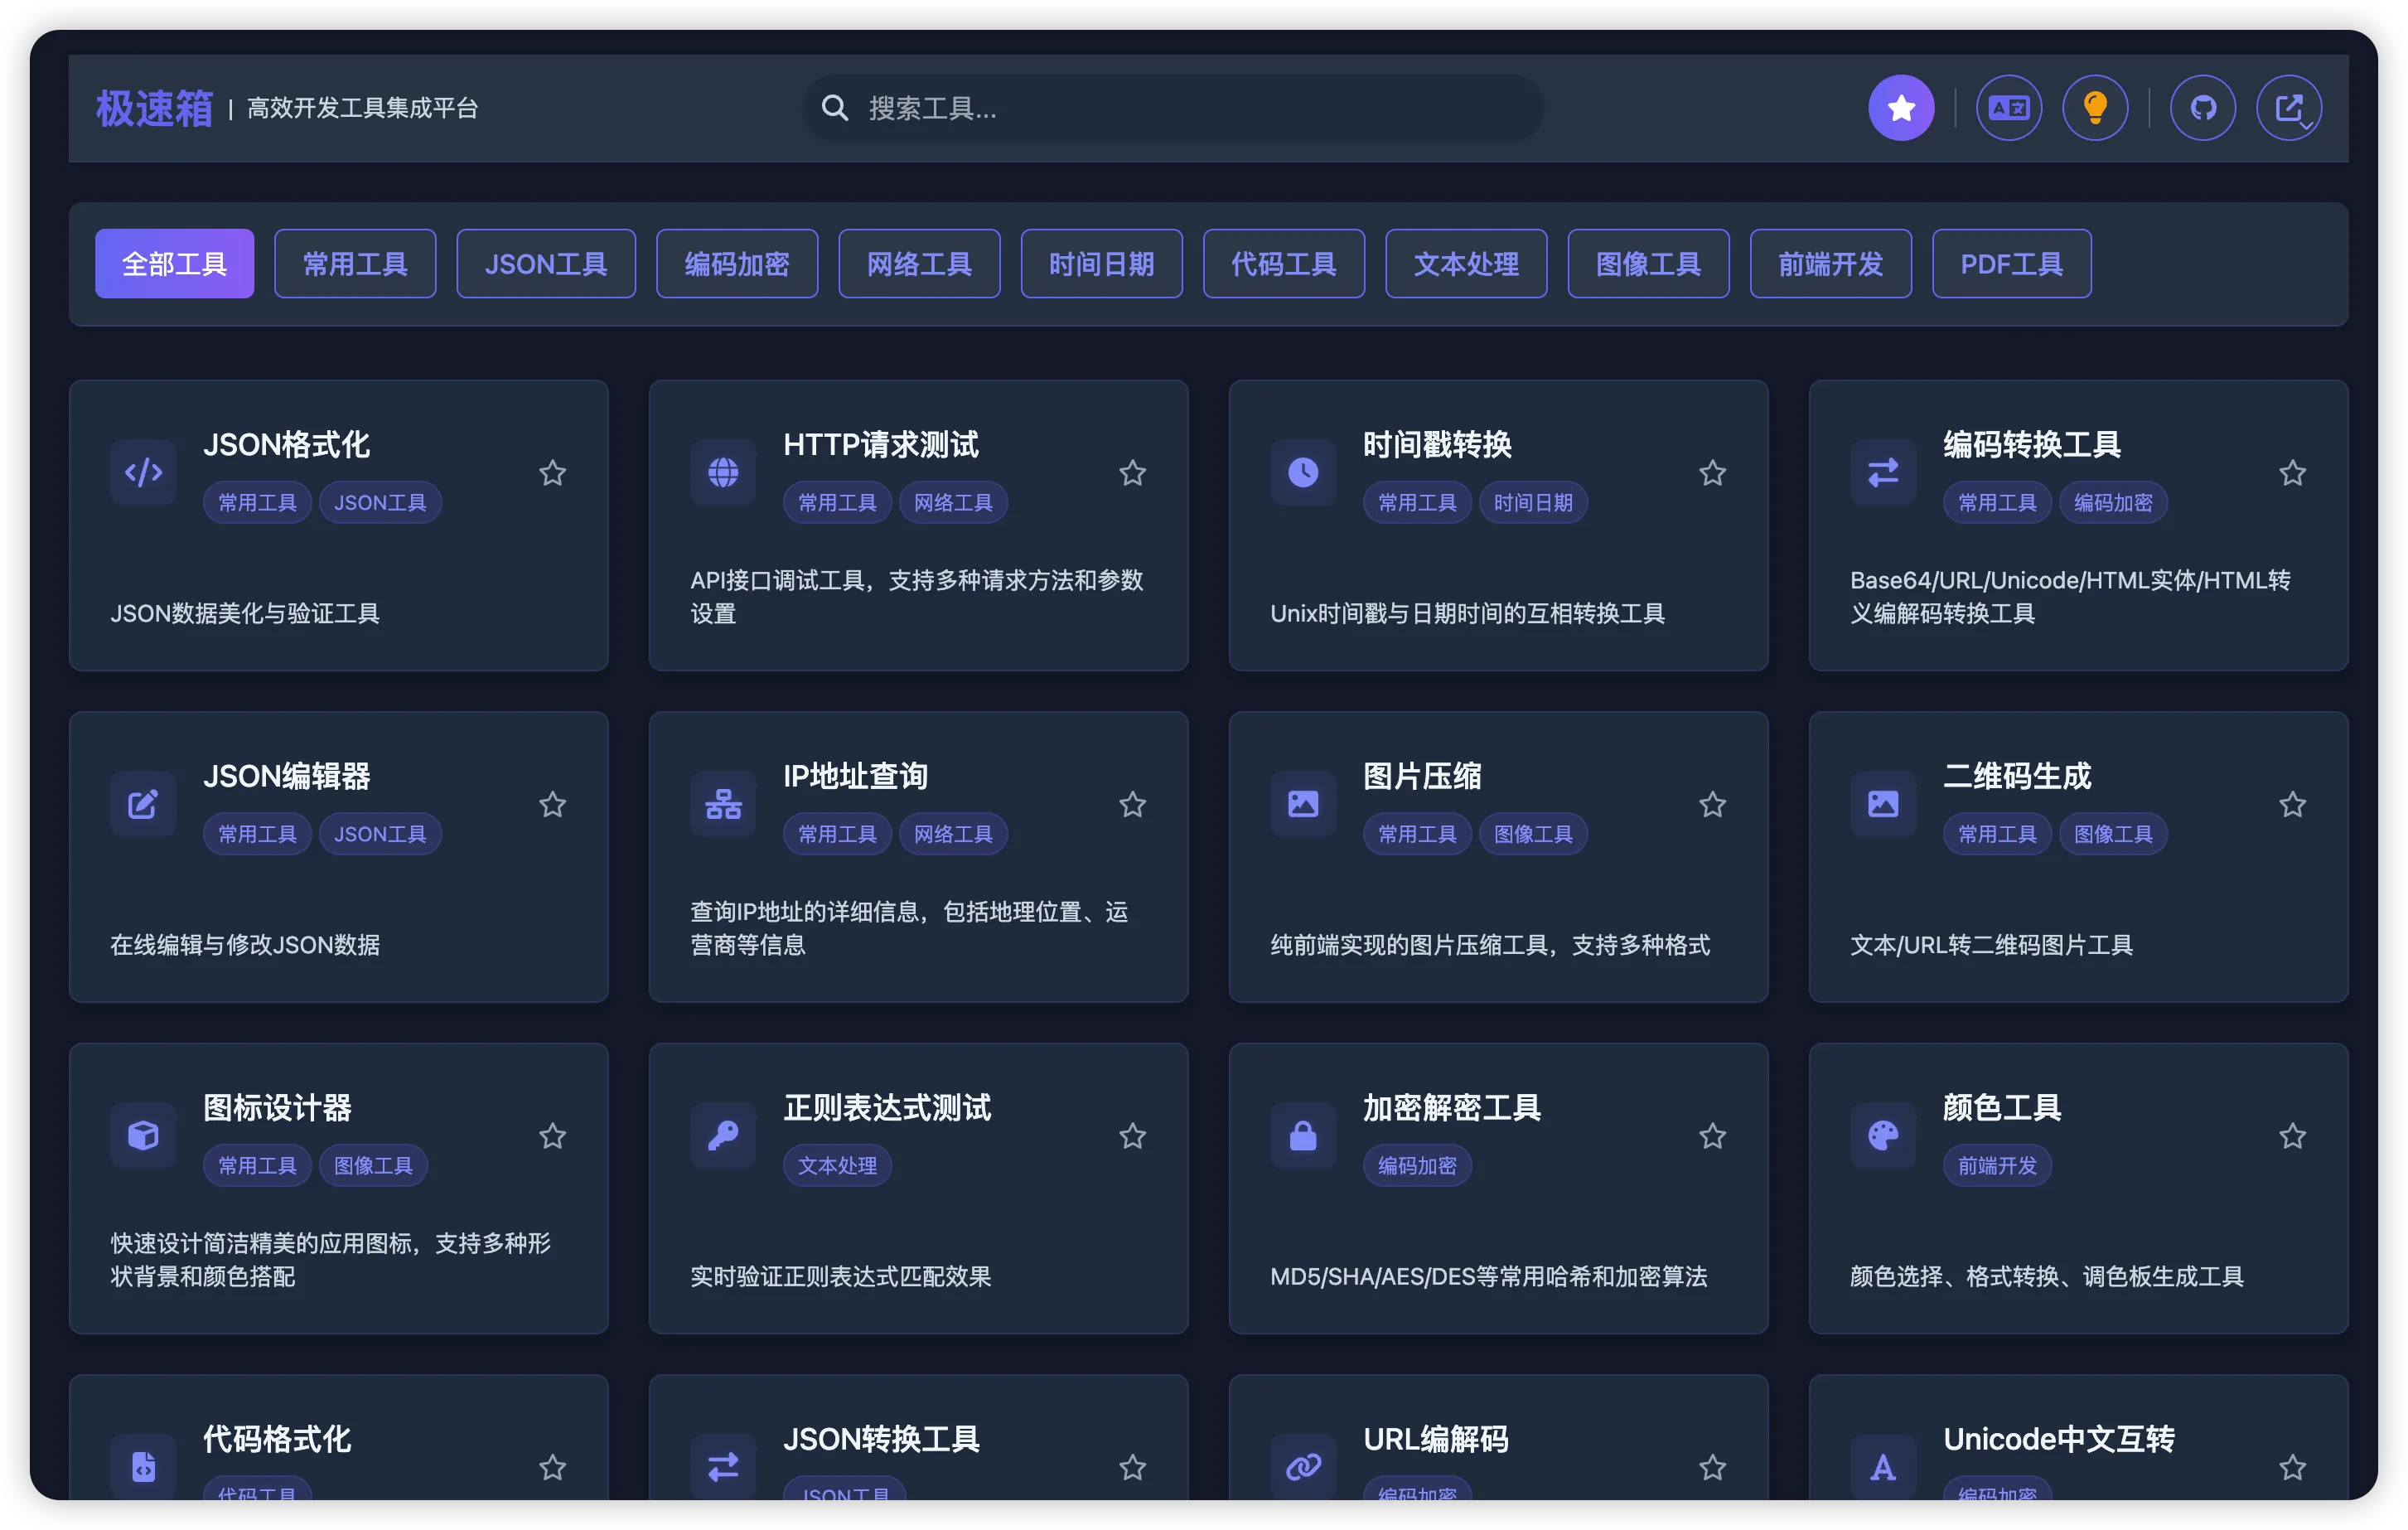Open the 代码格式化 tool title
This screenshot has width=2408, height=1530.
[277, 1438]
